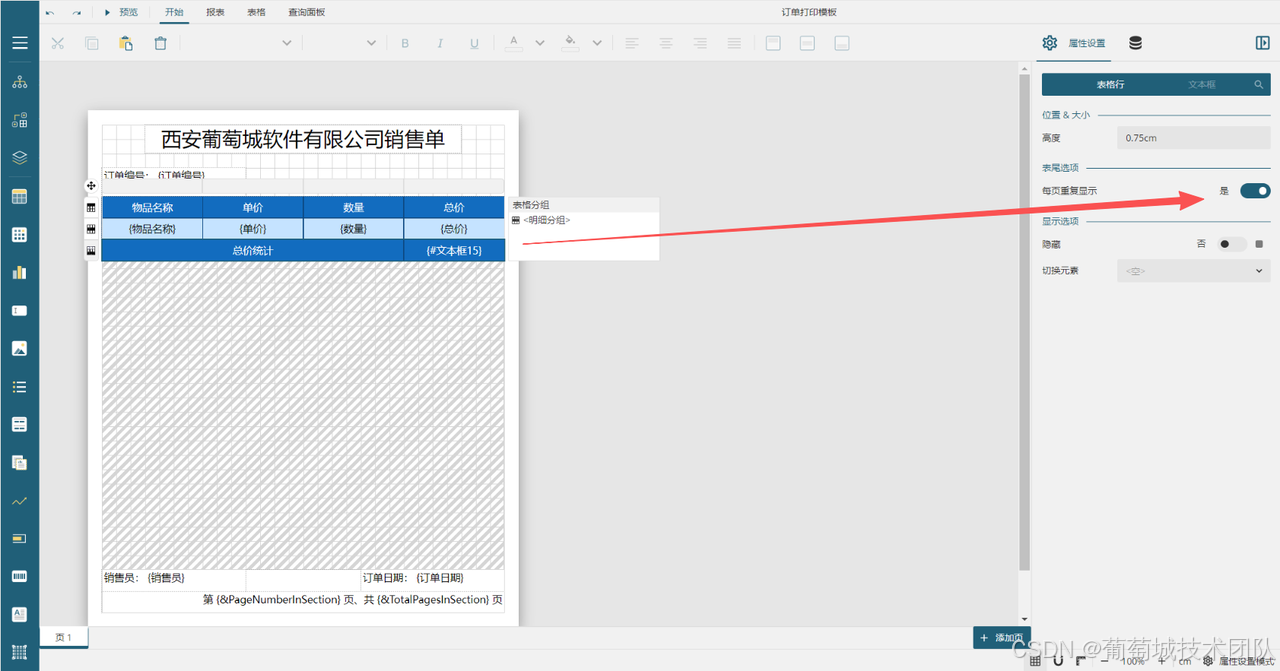
Task: Click the height input field 0.75cm
Action: 1194,138
